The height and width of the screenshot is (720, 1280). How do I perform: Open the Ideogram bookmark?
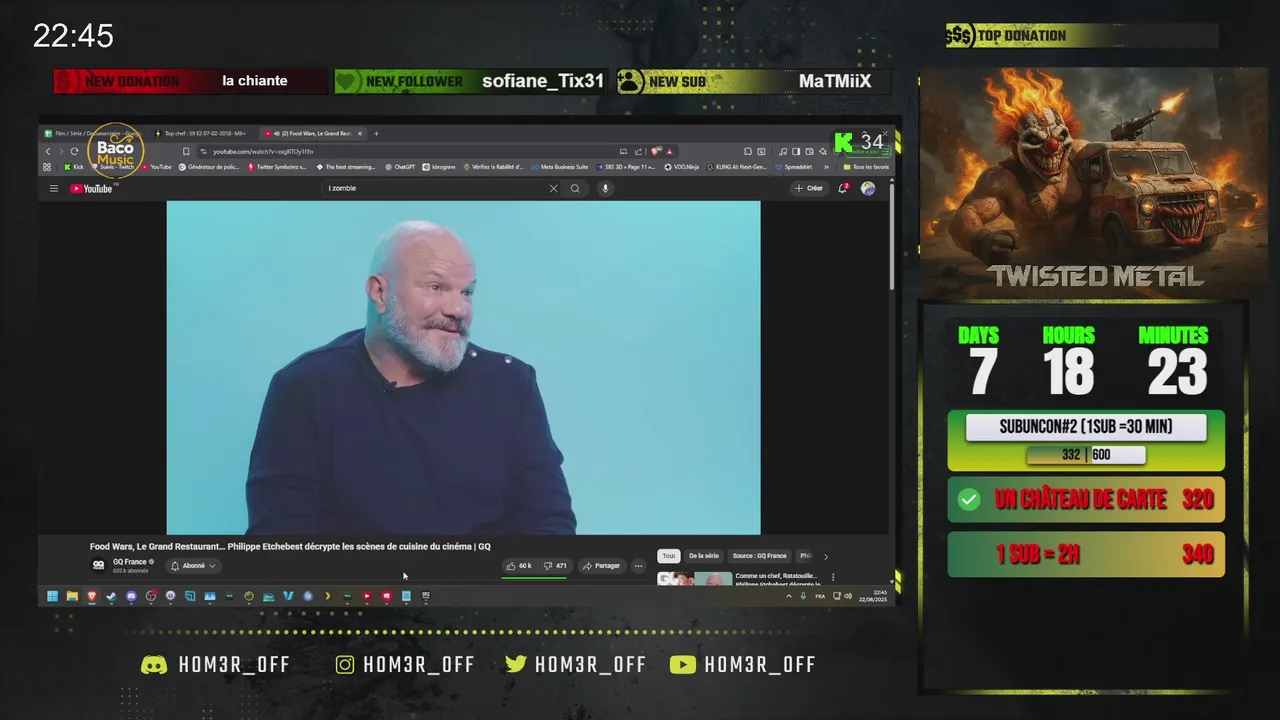(438, 167)
